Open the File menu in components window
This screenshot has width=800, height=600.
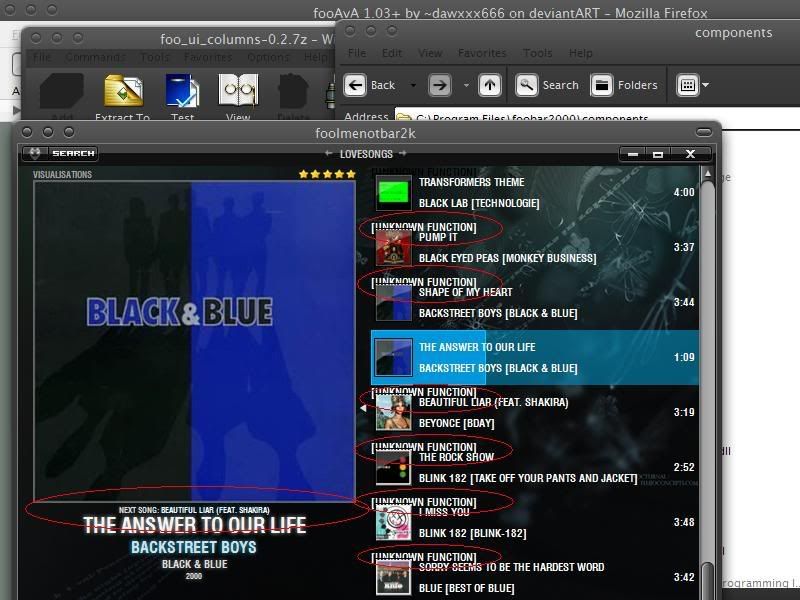point(357,53)
